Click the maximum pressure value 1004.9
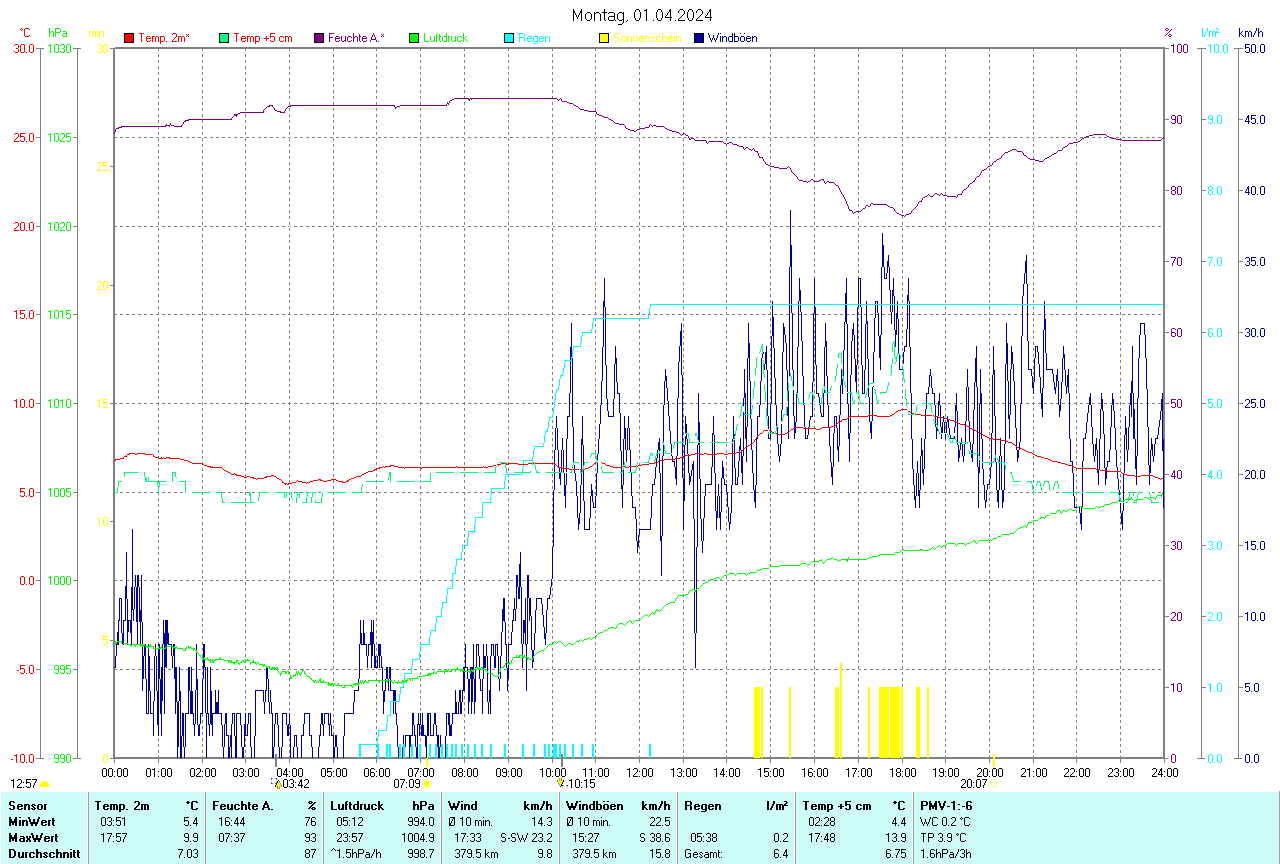 tap(417, 838)
